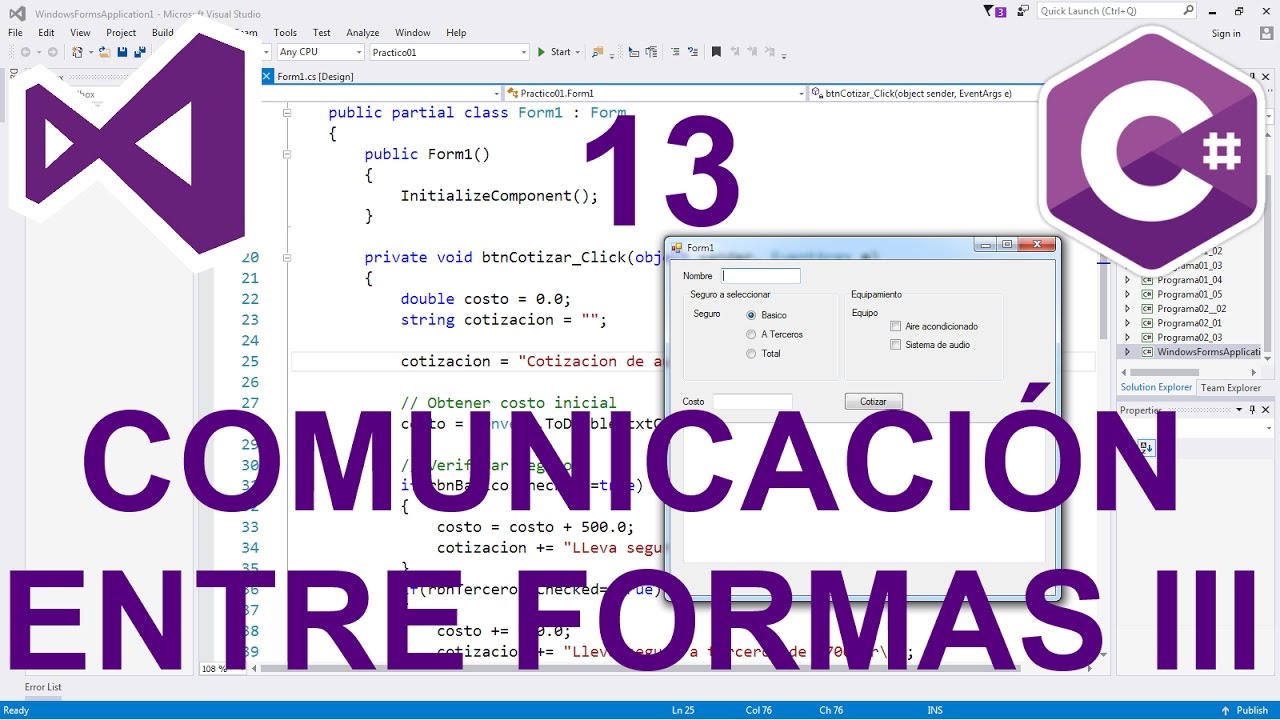The image size is (1280, 720).
Task: Click the Navigate Backward arrow icon
Action: [x=25, y=52]
